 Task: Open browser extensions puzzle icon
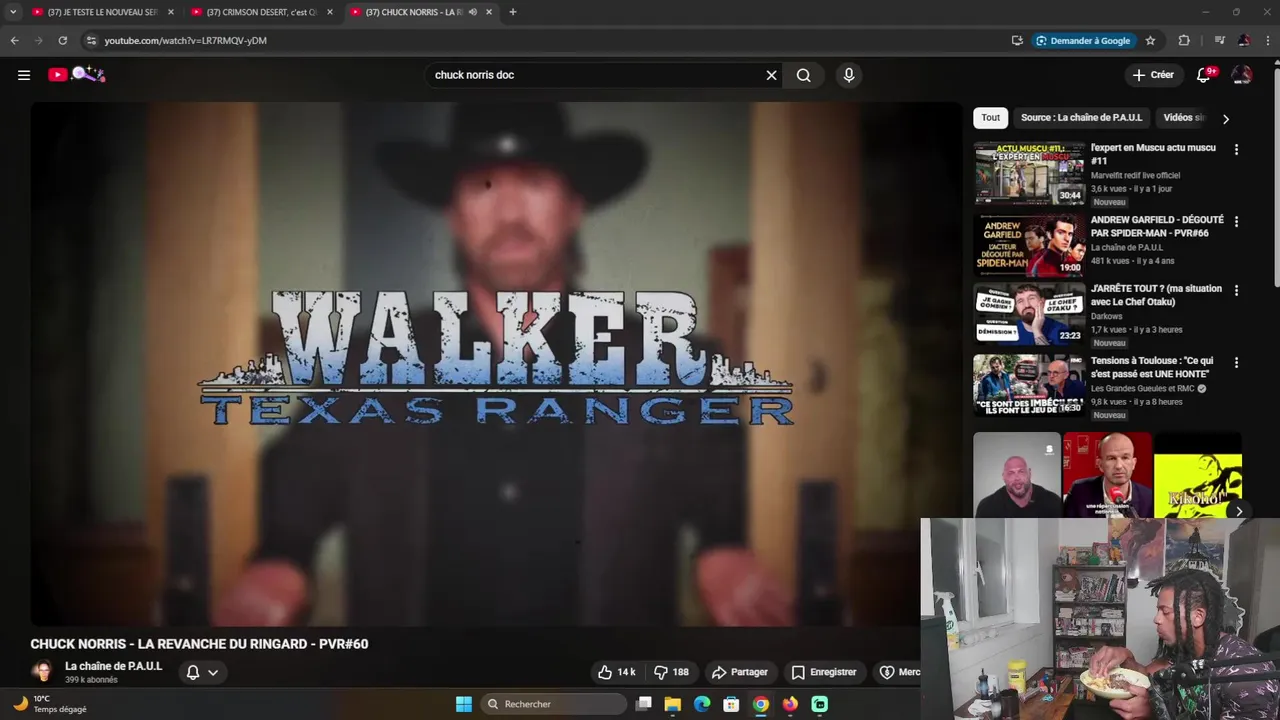[x=1184, y=41]
